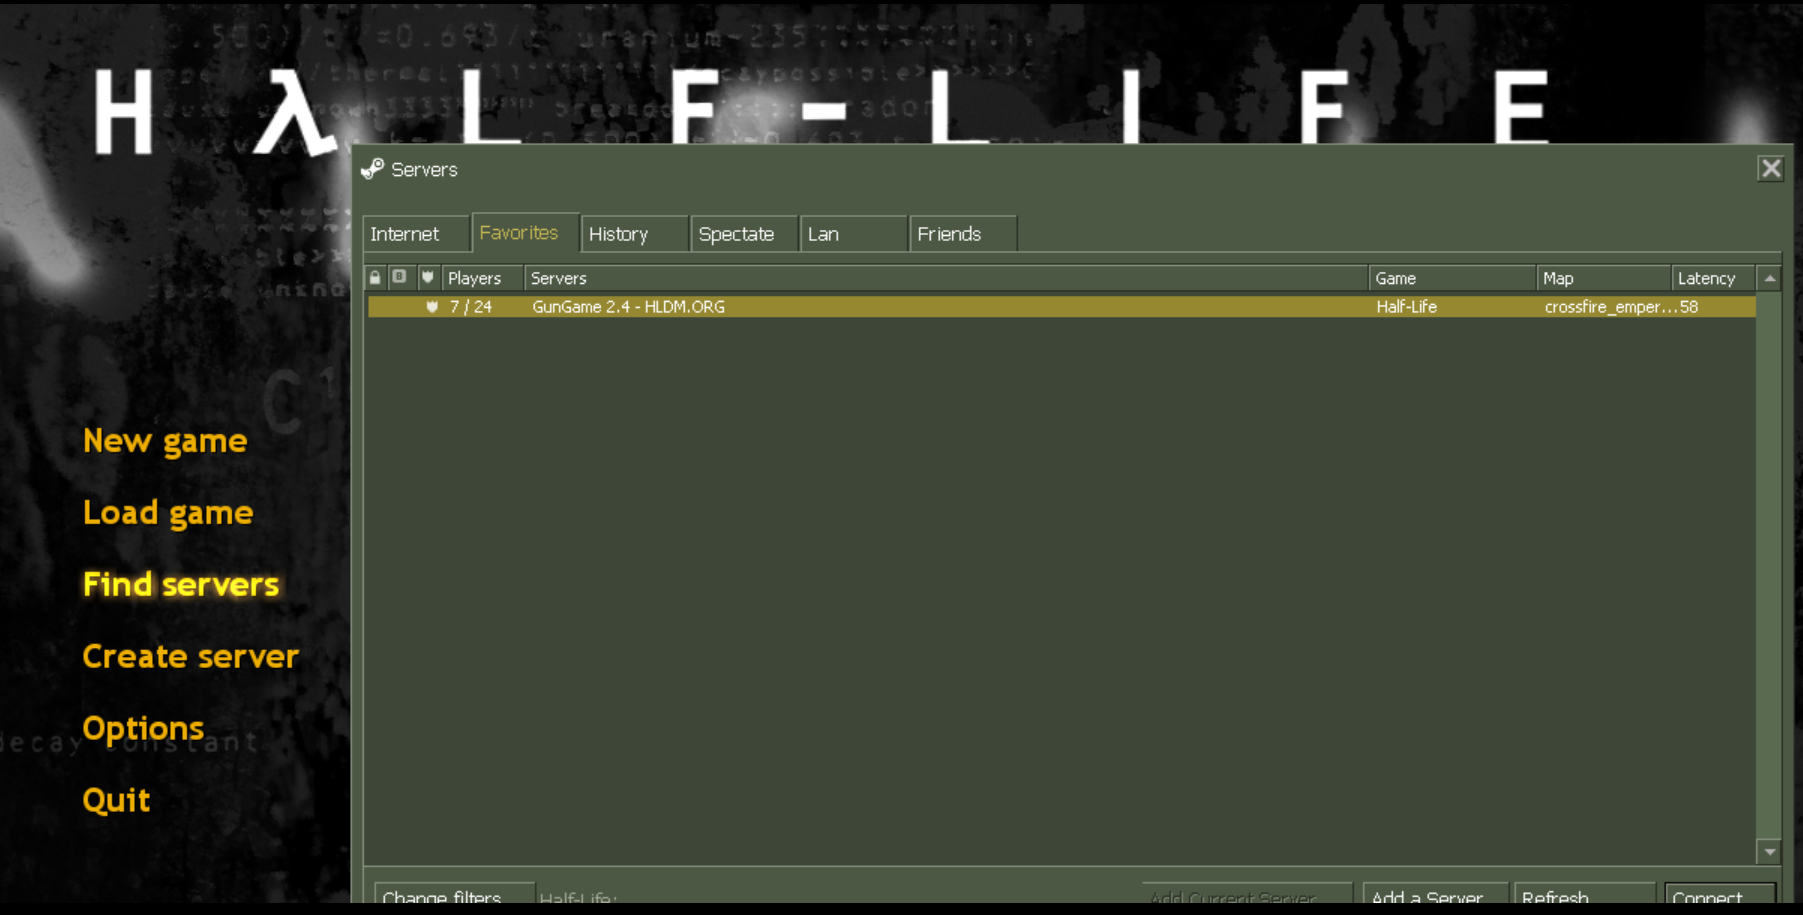Open Options from the main menu
This screenshot has width=1803, height=915.
(x=143, y=729)
